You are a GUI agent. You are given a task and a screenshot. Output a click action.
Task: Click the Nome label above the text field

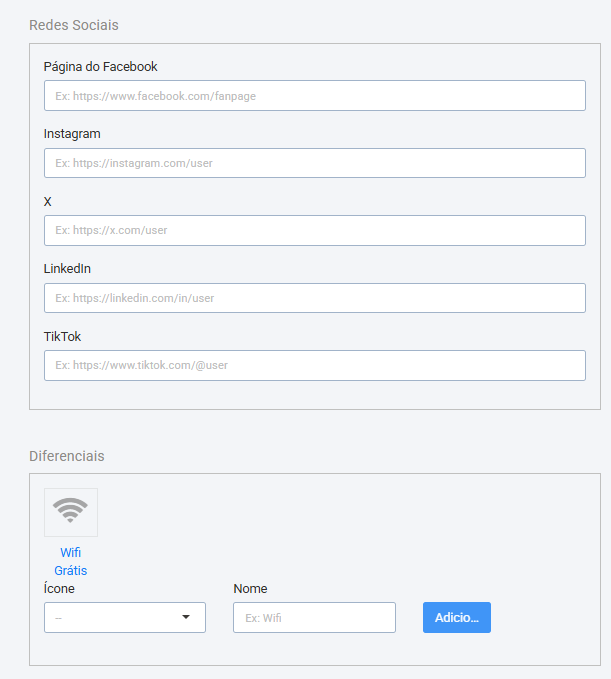click(250, 588)
